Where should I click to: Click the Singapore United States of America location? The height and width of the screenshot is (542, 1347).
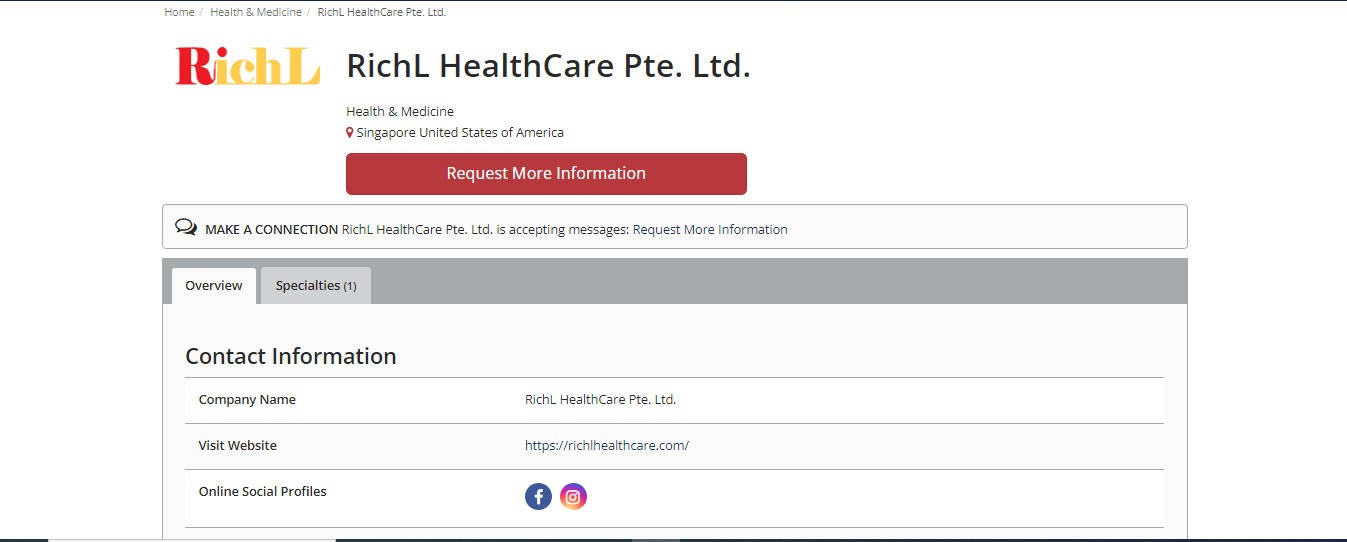(460, 132)
